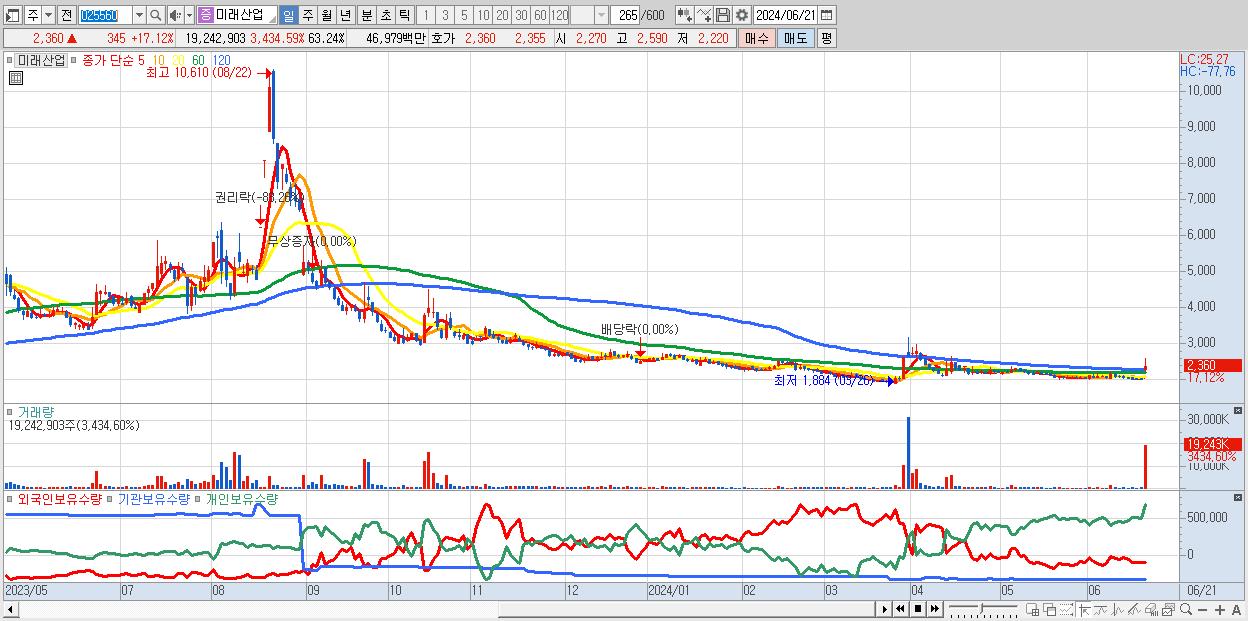Image resolution: width=1248 pixels, height=621 pixels.
Task: Click the stop button in bottom toolbar
Action: click(918, 609)
